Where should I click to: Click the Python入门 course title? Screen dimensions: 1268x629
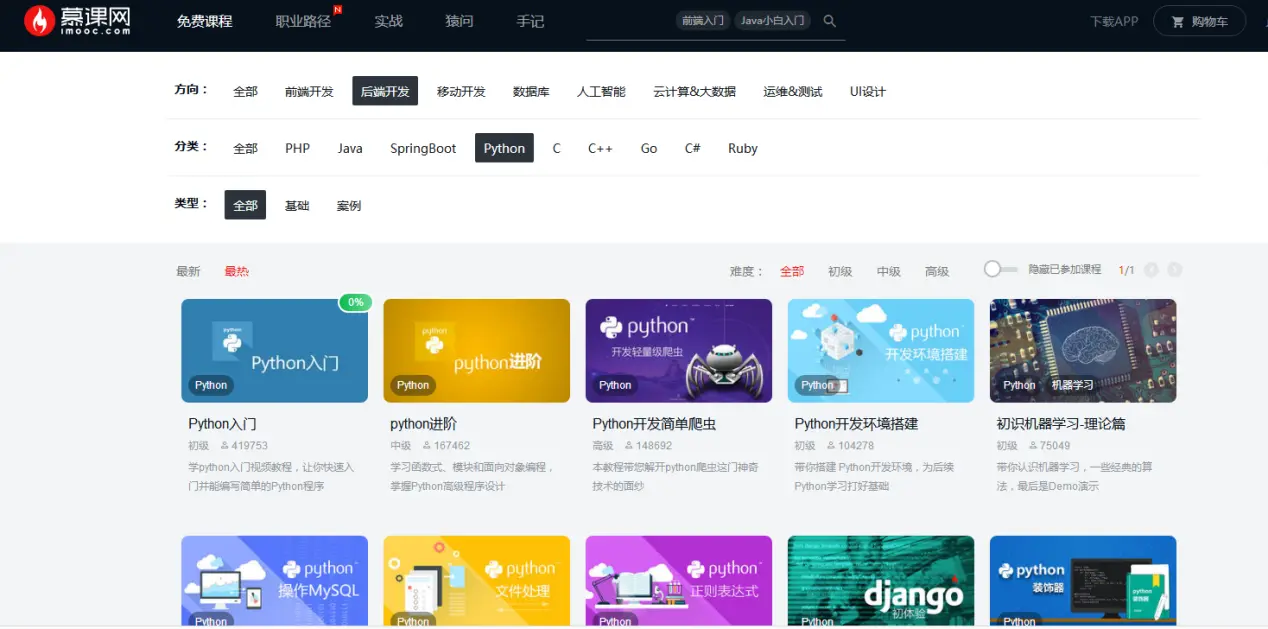click(222, 424)
